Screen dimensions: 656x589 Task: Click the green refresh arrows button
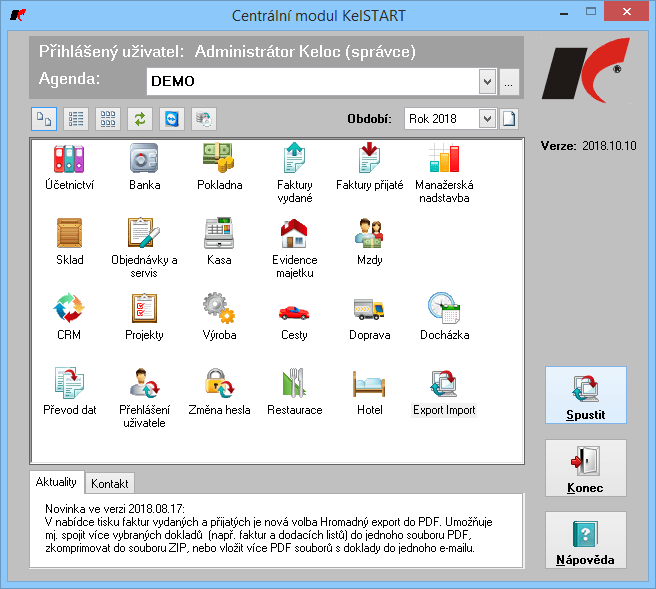point(140,119)
